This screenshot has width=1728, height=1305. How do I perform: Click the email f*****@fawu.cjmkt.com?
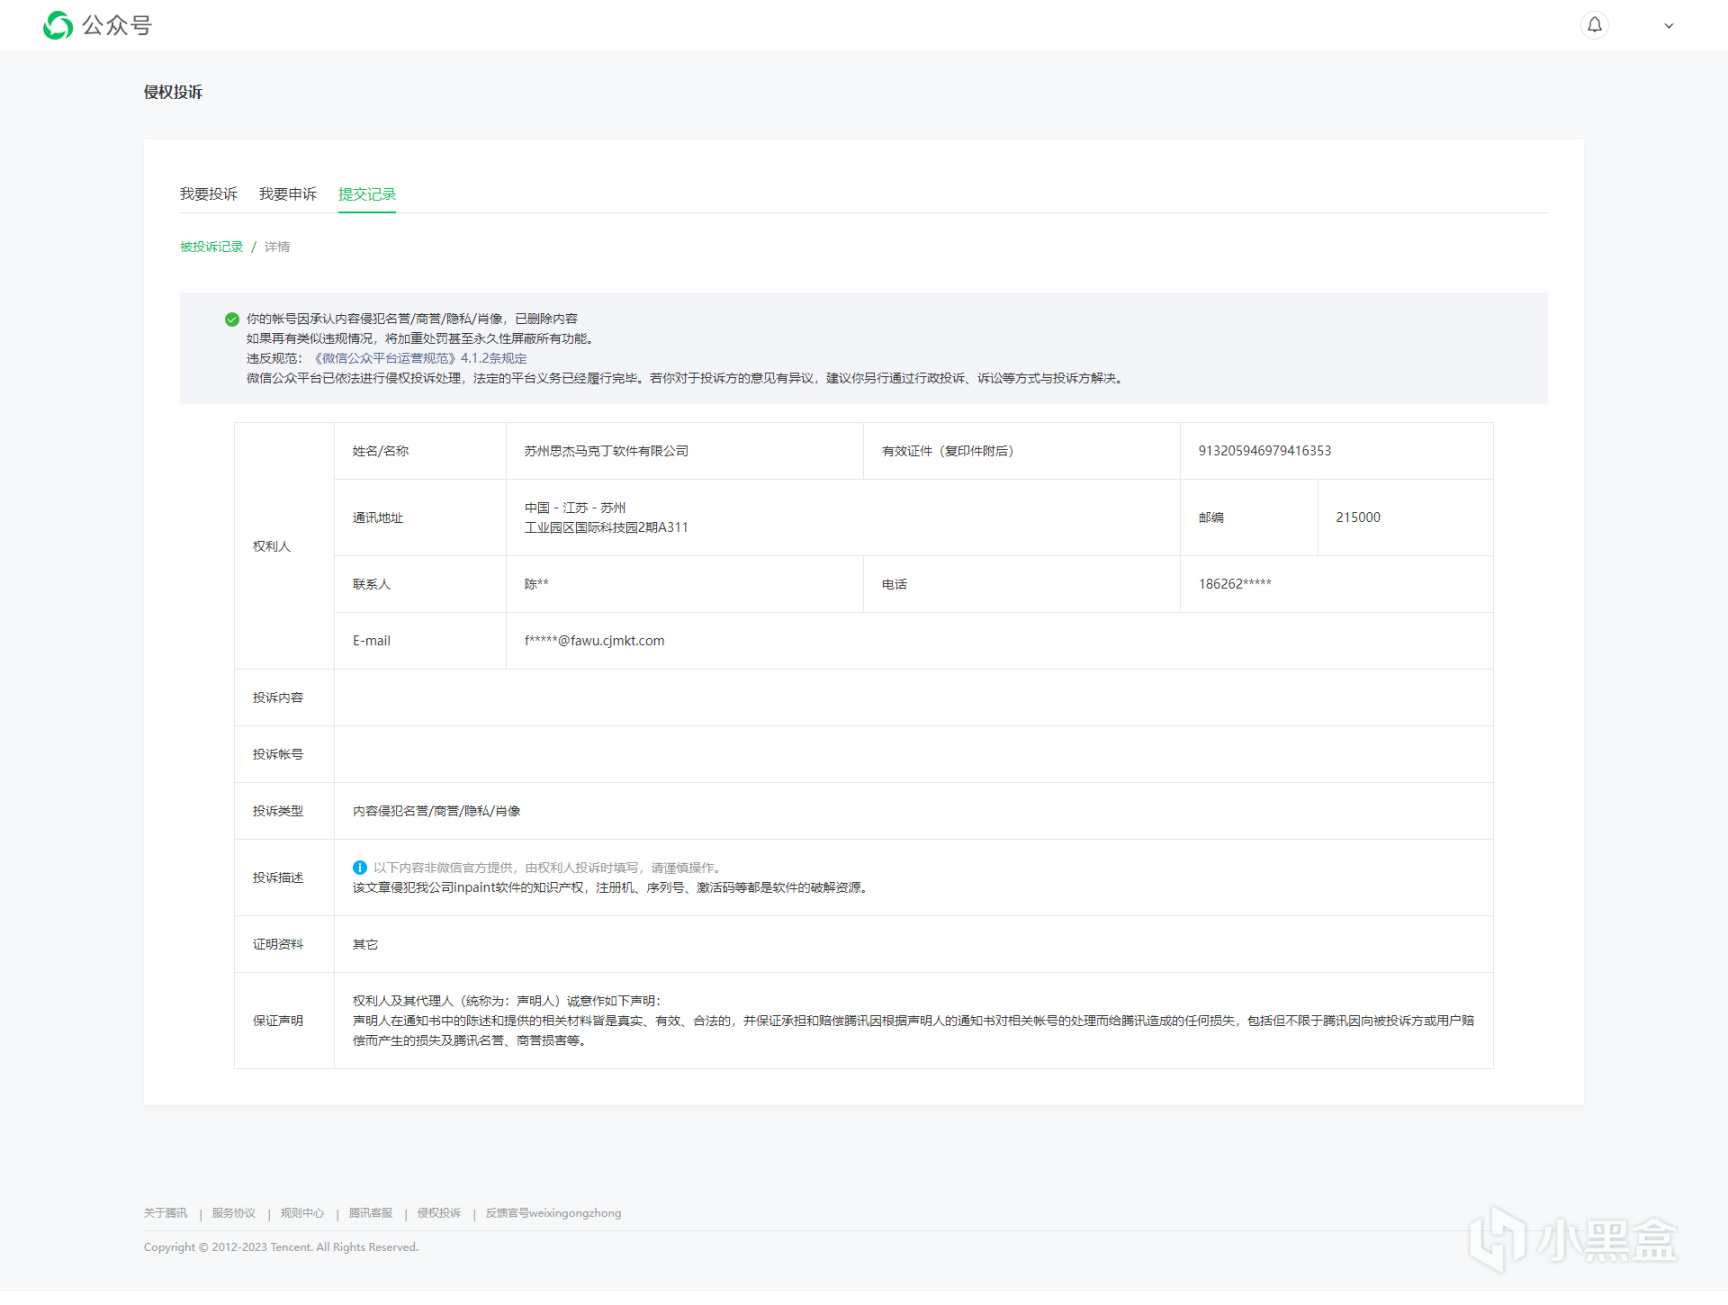pos(595,641)
